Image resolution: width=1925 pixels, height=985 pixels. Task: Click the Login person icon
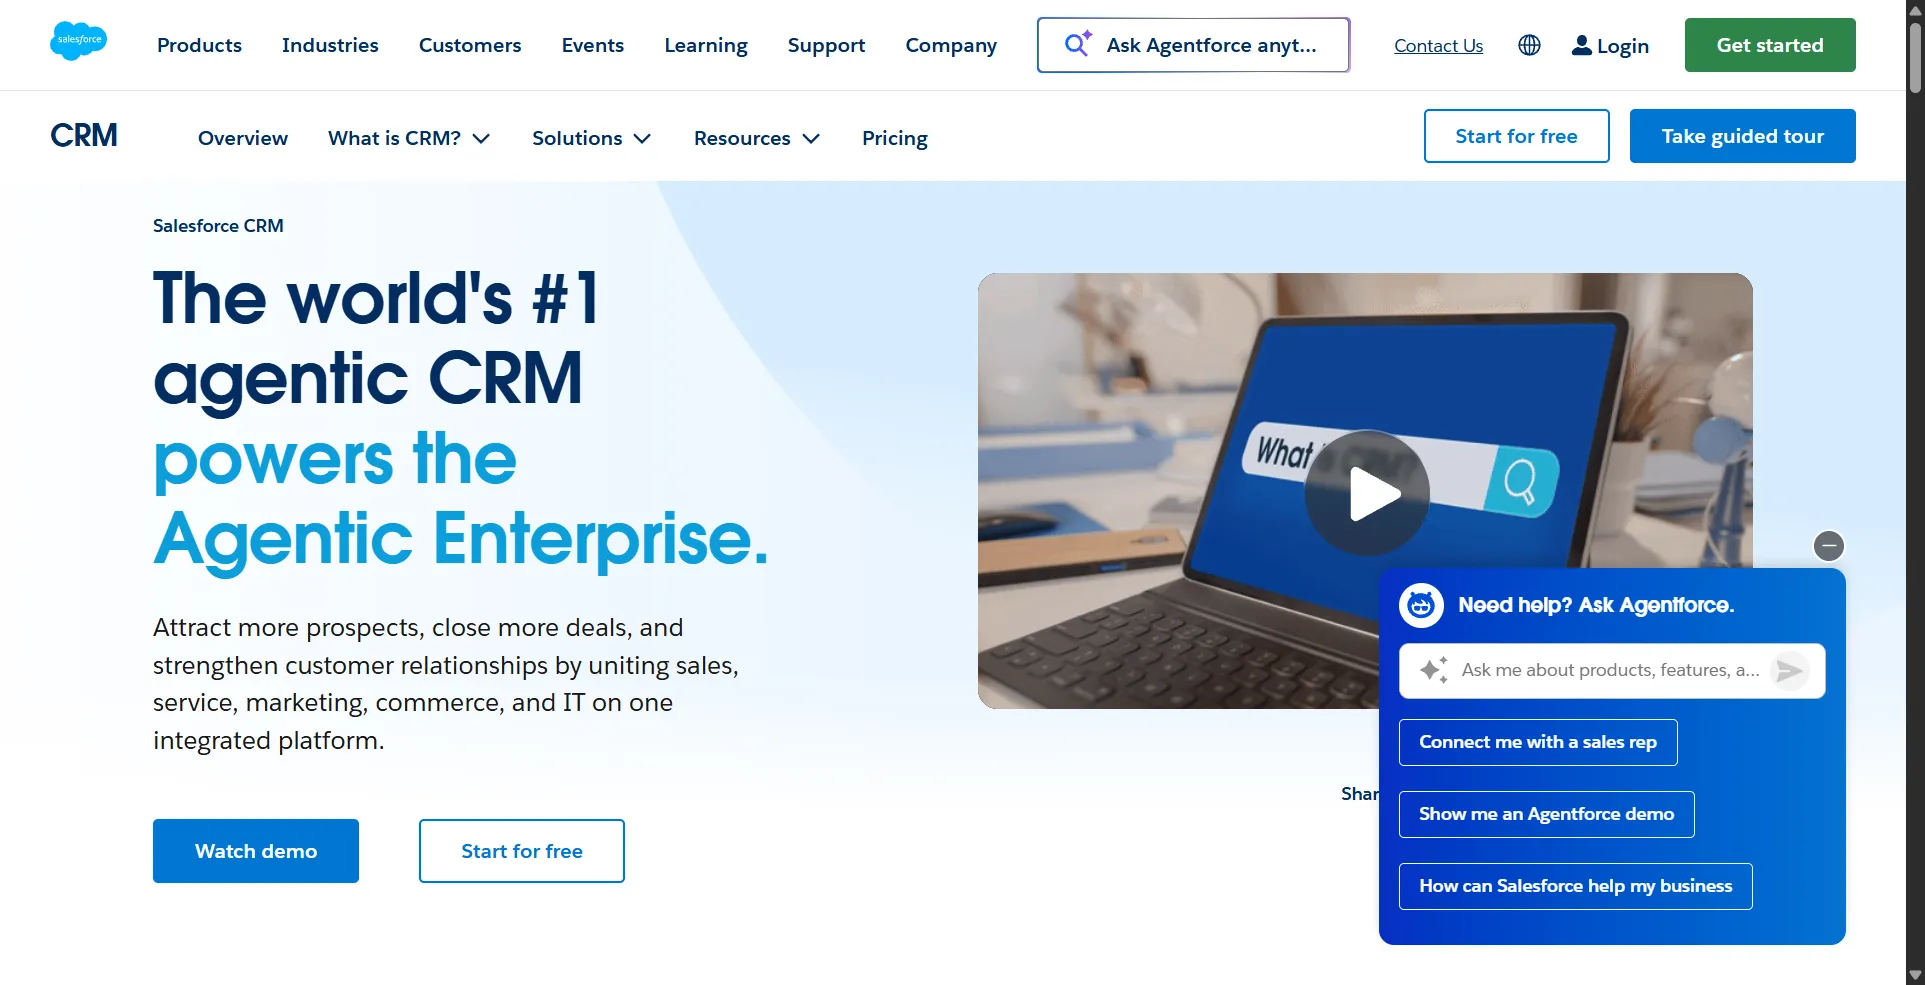pos(1582,45)
